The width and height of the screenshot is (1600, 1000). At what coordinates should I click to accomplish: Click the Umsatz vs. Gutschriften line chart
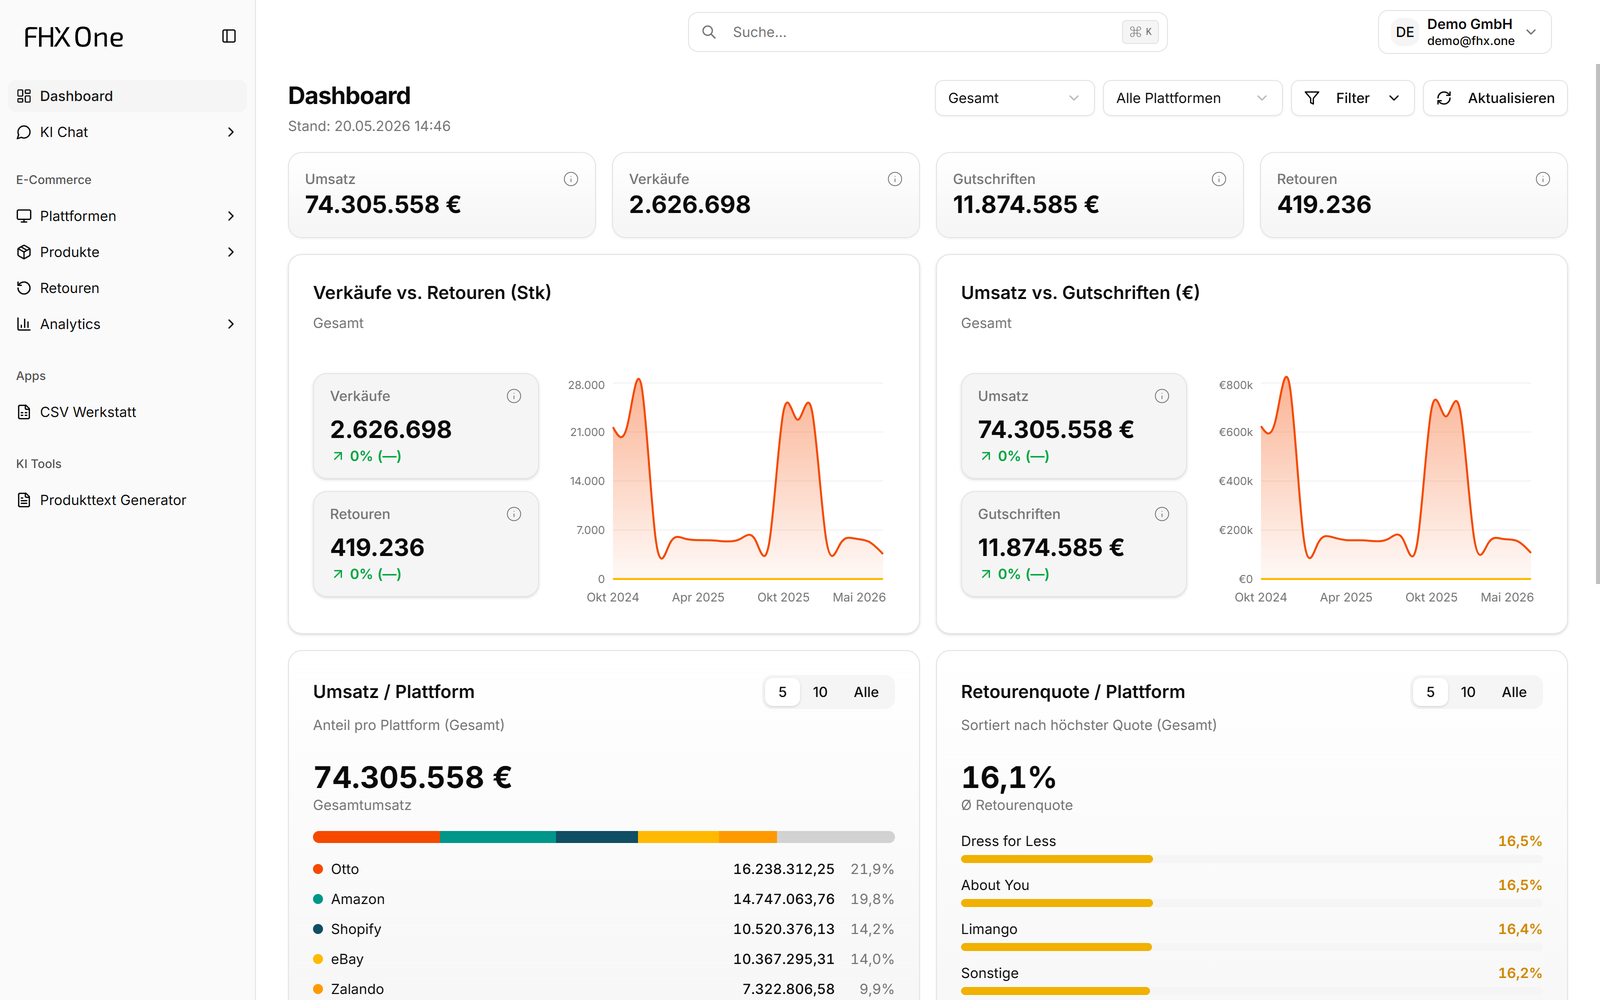(x=1395, y=480)
